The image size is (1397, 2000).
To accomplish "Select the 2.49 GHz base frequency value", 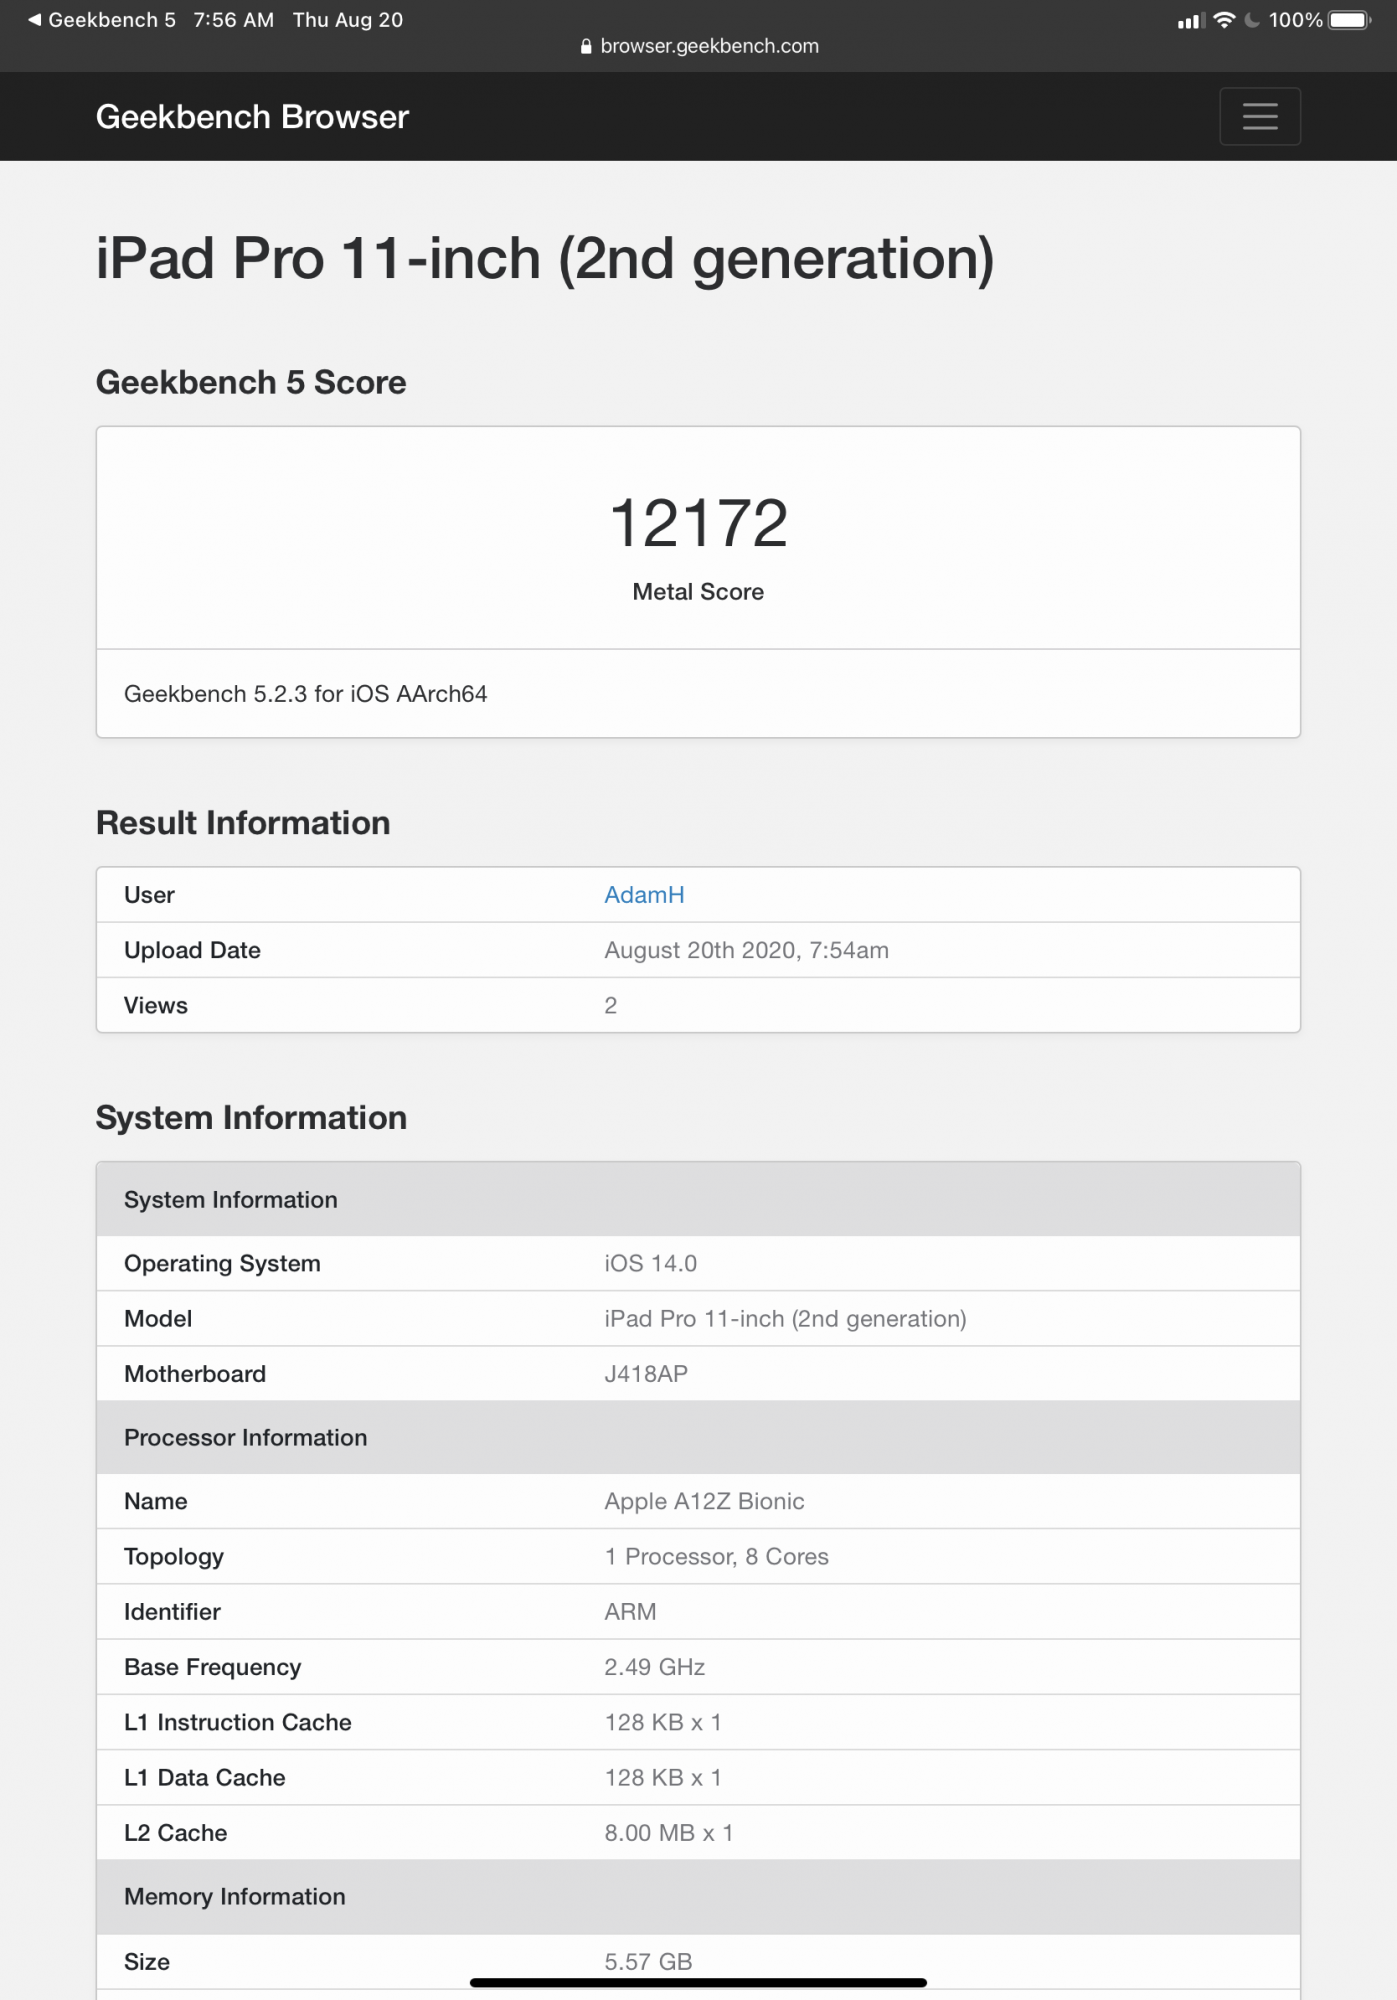I will (x=654, y=1667).
